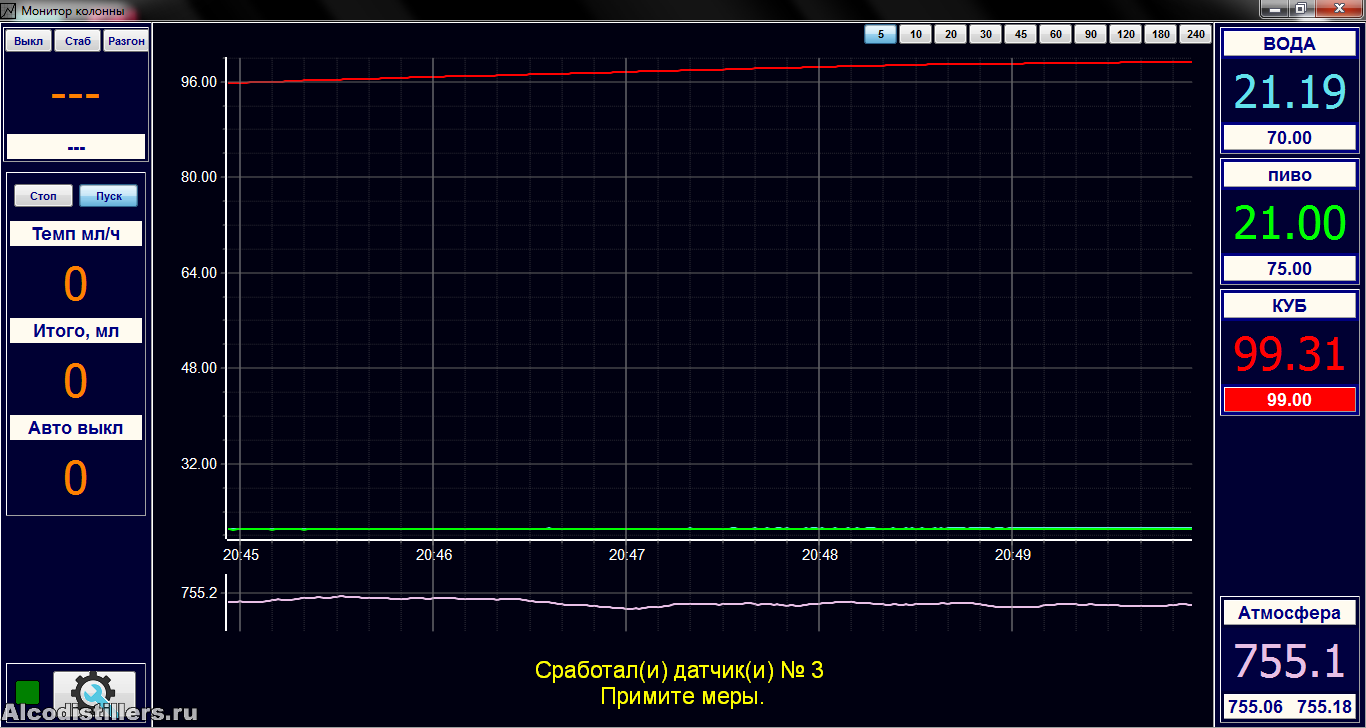This screenshot has height=728, width=1366.
Task: Click the app icon in title bar
Action: 10,11
